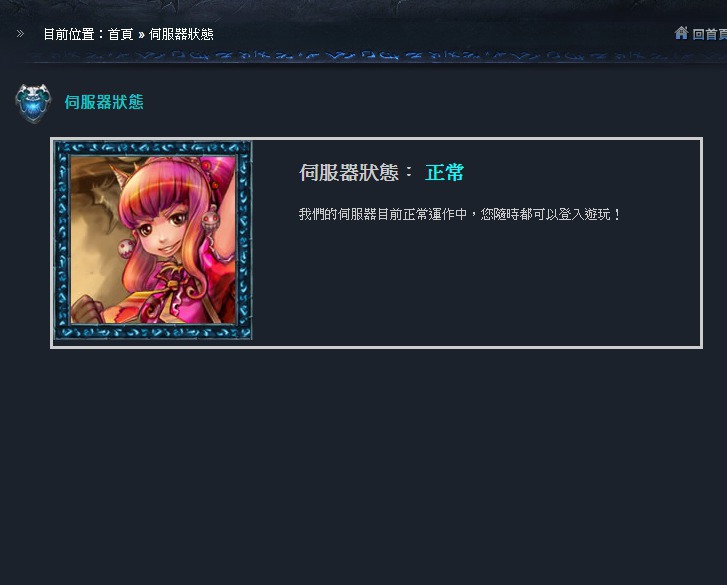Image resolution: width=727 pixels, height=585 pixels.
Task: Click the ornate blue frame above the portrait
Action: (x=153, y=148)
